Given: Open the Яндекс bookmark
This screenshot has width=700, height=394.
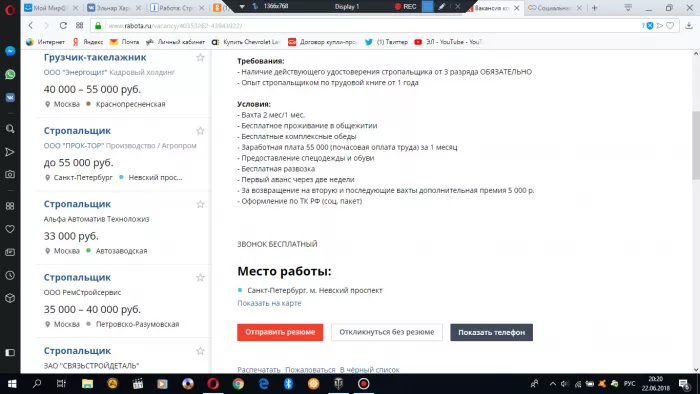Looking at the screenshot, I should 88,42.
